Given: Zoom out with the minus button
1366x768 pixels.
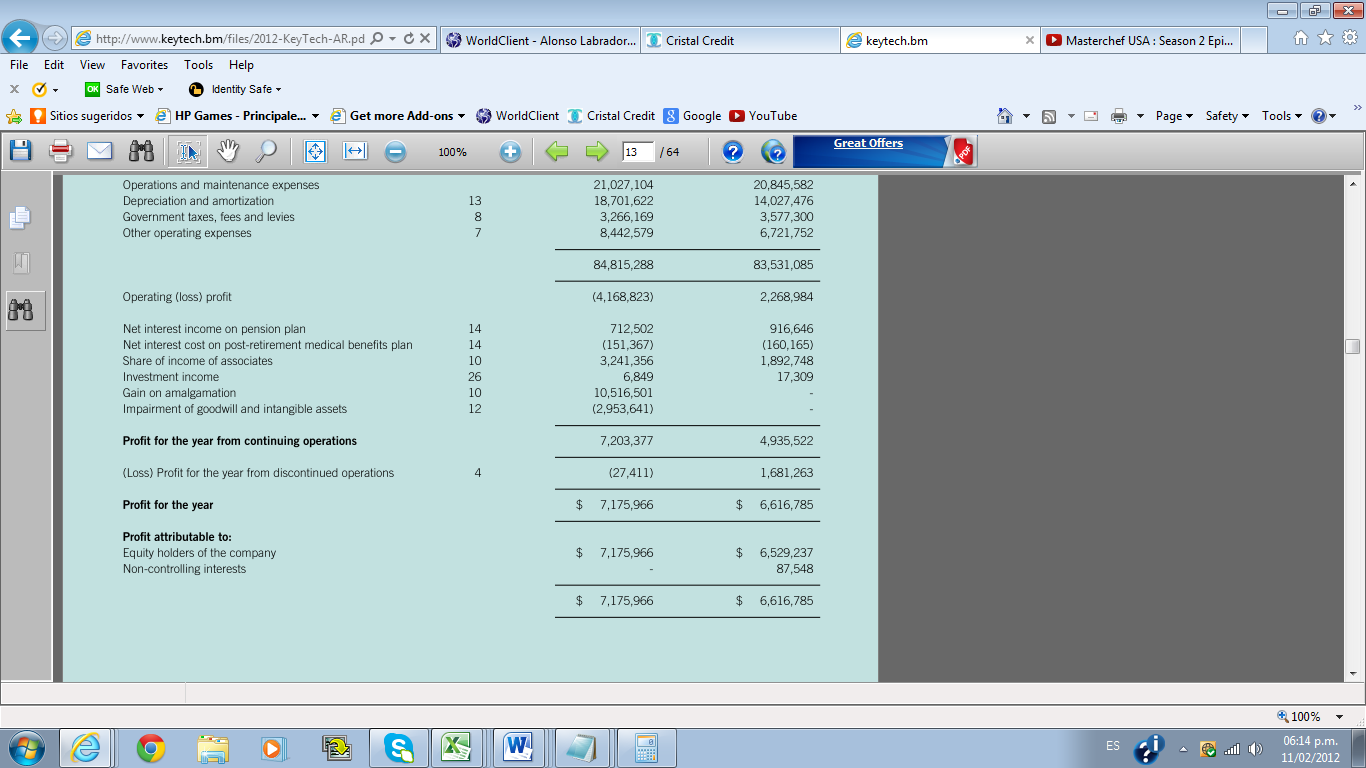Looking at the screenshot, I should [x=396, y=152].
